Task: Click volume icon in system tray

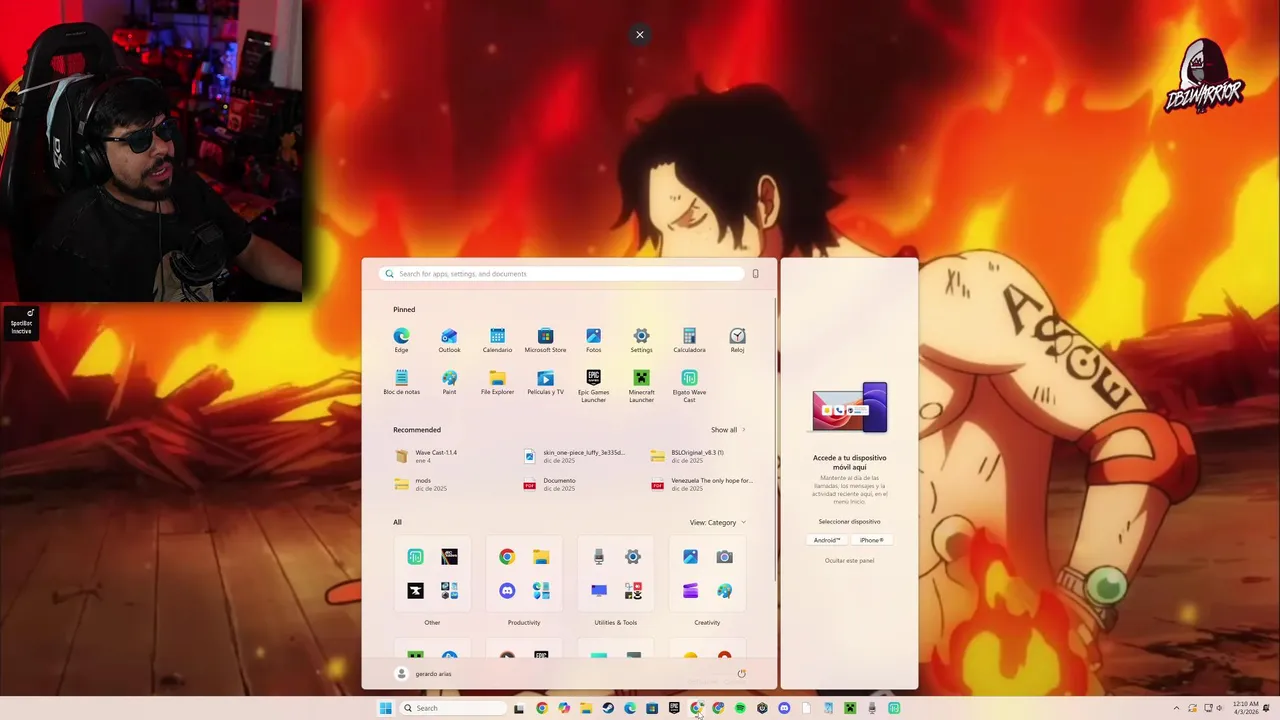Action: [1220, 708]
